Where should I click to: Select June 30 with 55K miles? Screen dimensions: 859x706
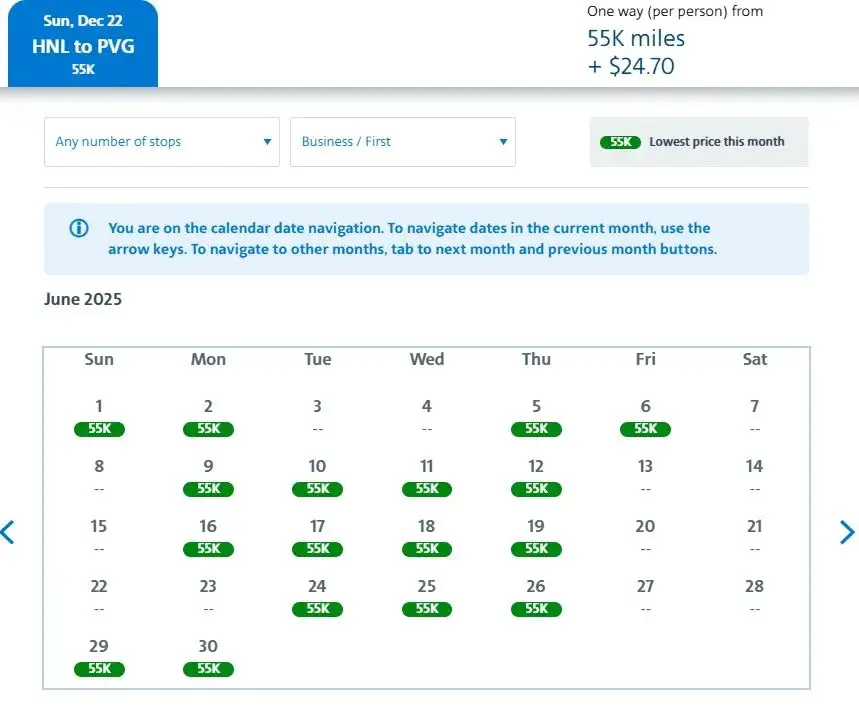coord(208,658)
